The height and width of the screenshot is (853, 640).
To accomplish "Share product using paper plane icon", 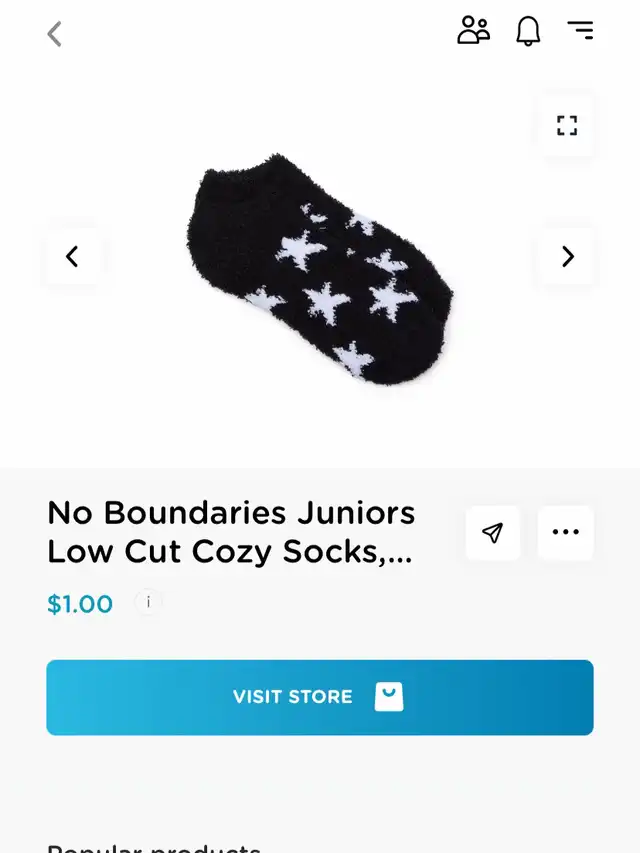I will pos(493,533).
